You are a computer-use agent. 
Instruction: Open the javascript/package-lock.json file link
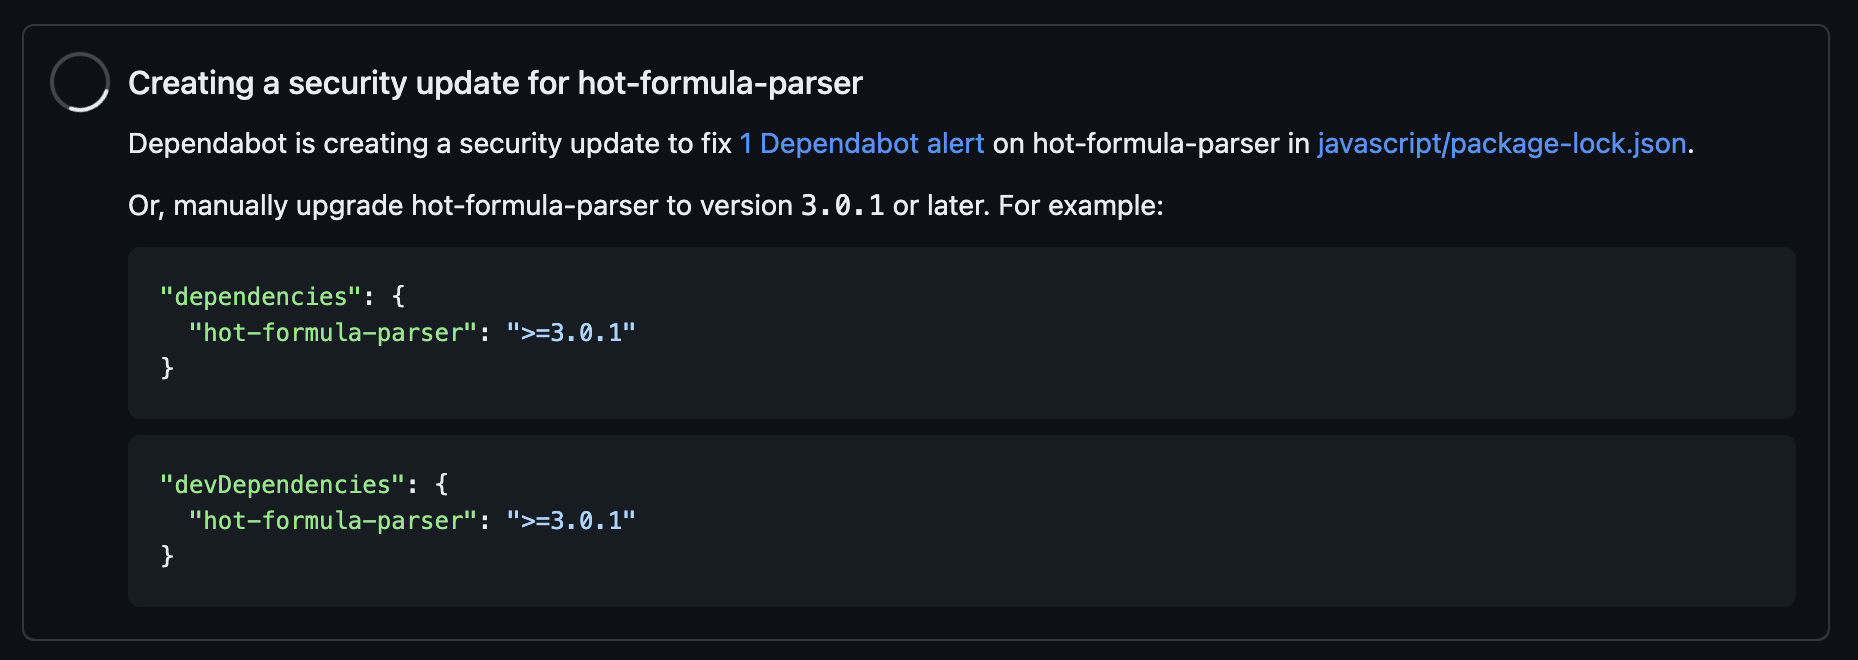1501,144
